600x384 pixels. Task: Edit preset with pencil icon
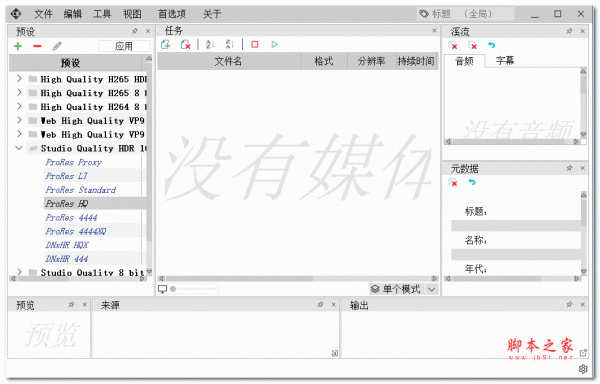click(57, 46)
